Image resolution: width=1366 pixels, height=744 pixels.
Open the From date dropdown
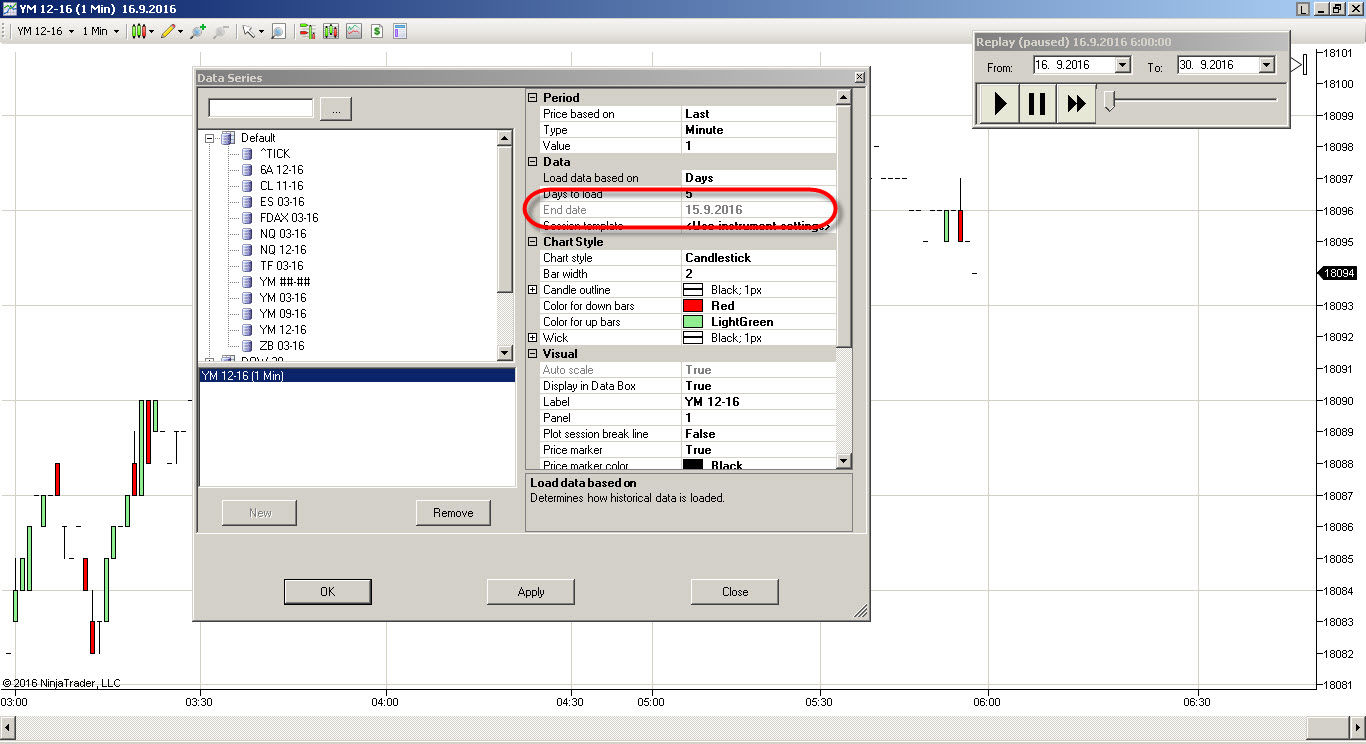(x=1122, y=65)
